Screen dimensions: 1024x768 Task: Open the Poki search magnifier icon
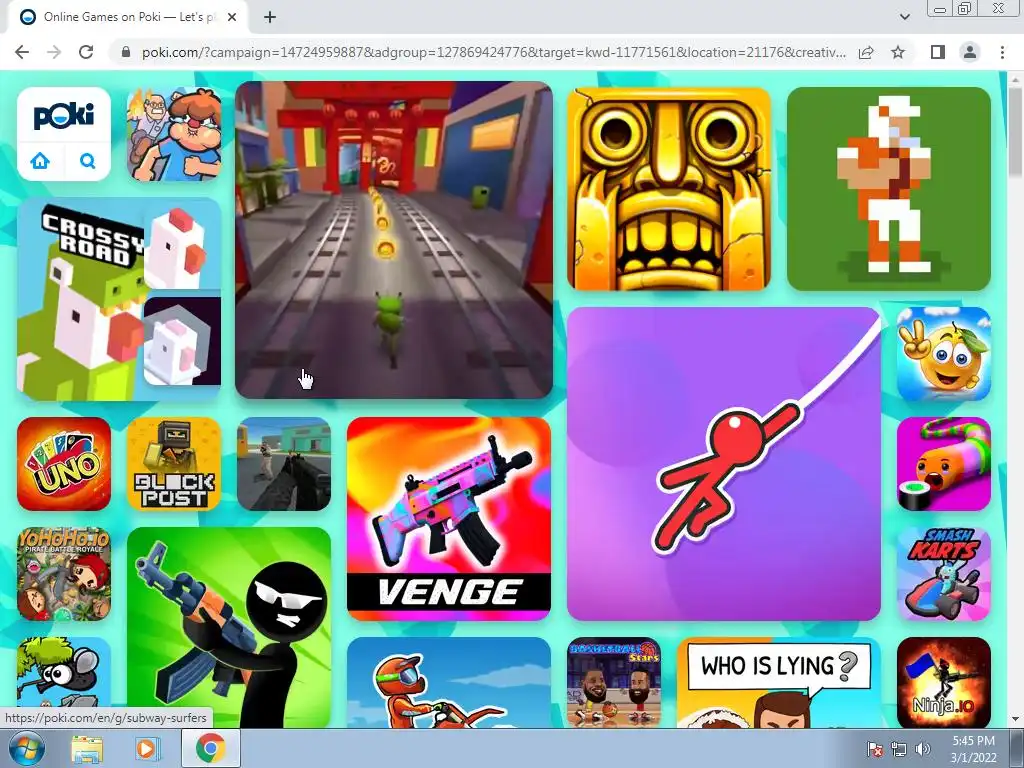[87, 161]
